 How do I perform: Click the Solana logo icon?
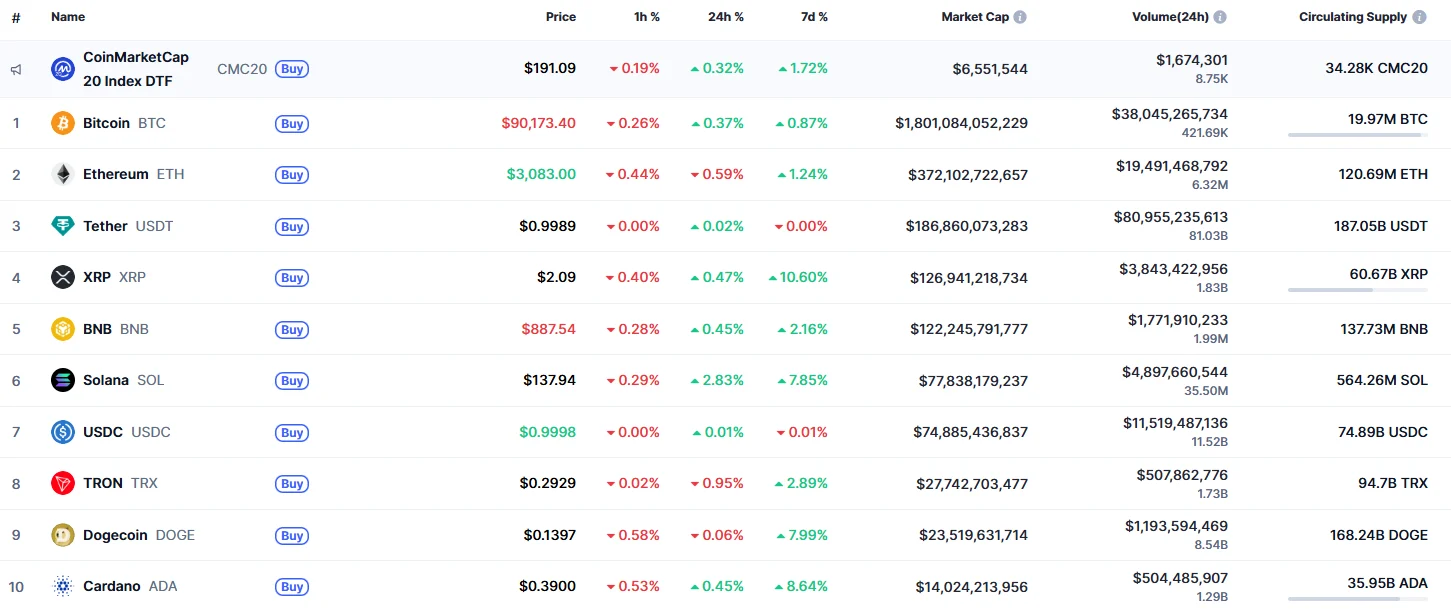[x=63, y=380]
